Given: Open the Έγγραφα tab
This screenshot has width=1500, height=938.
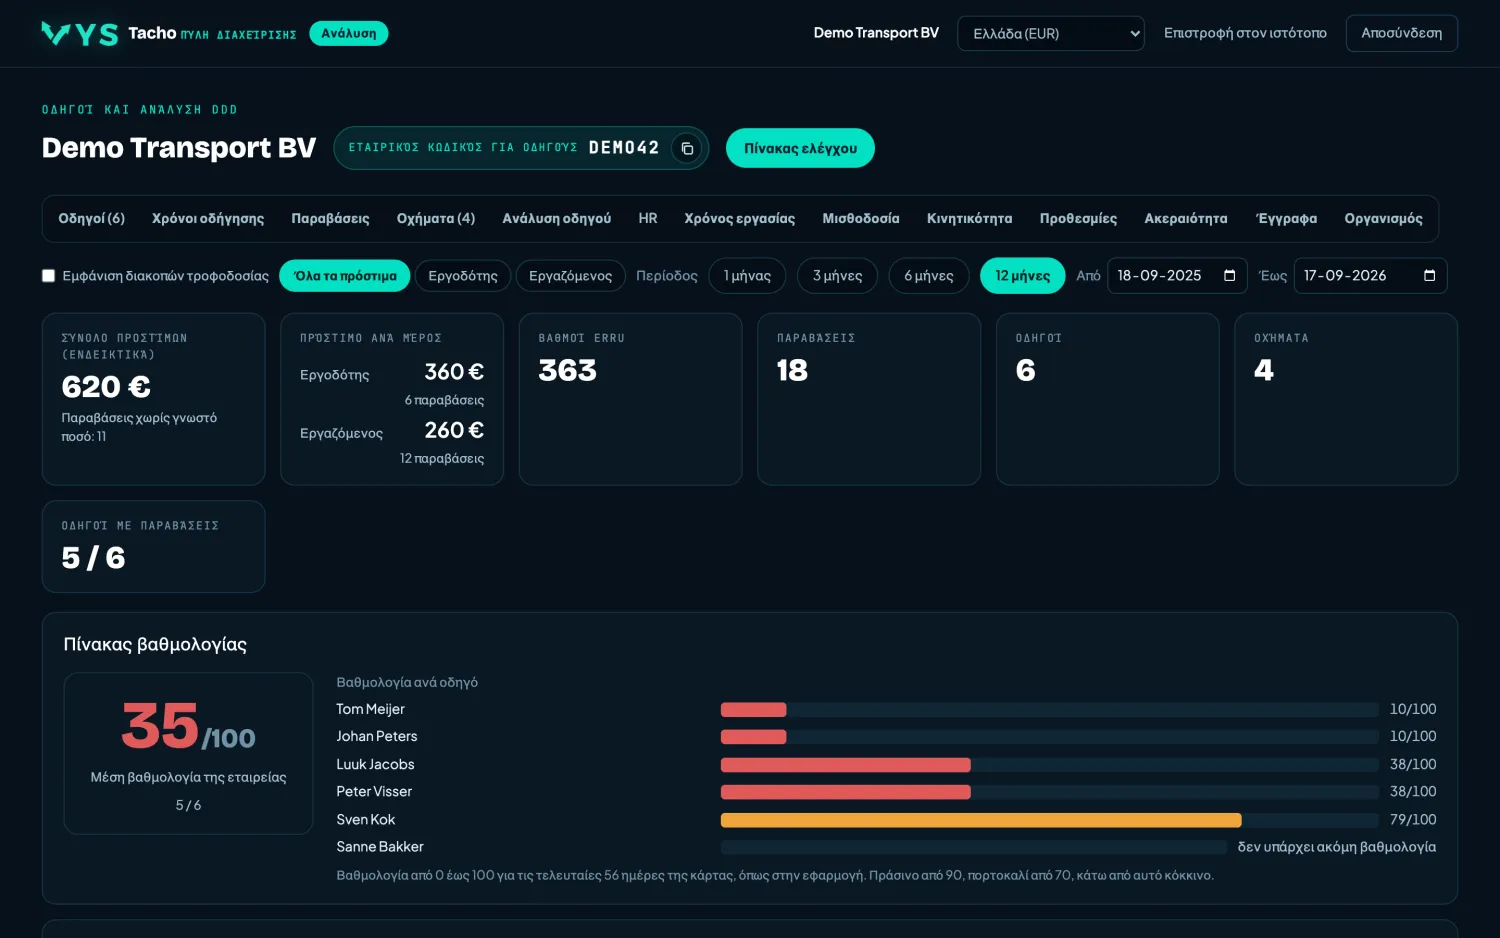Looking at the screenshot, I should coord(1287,219).
